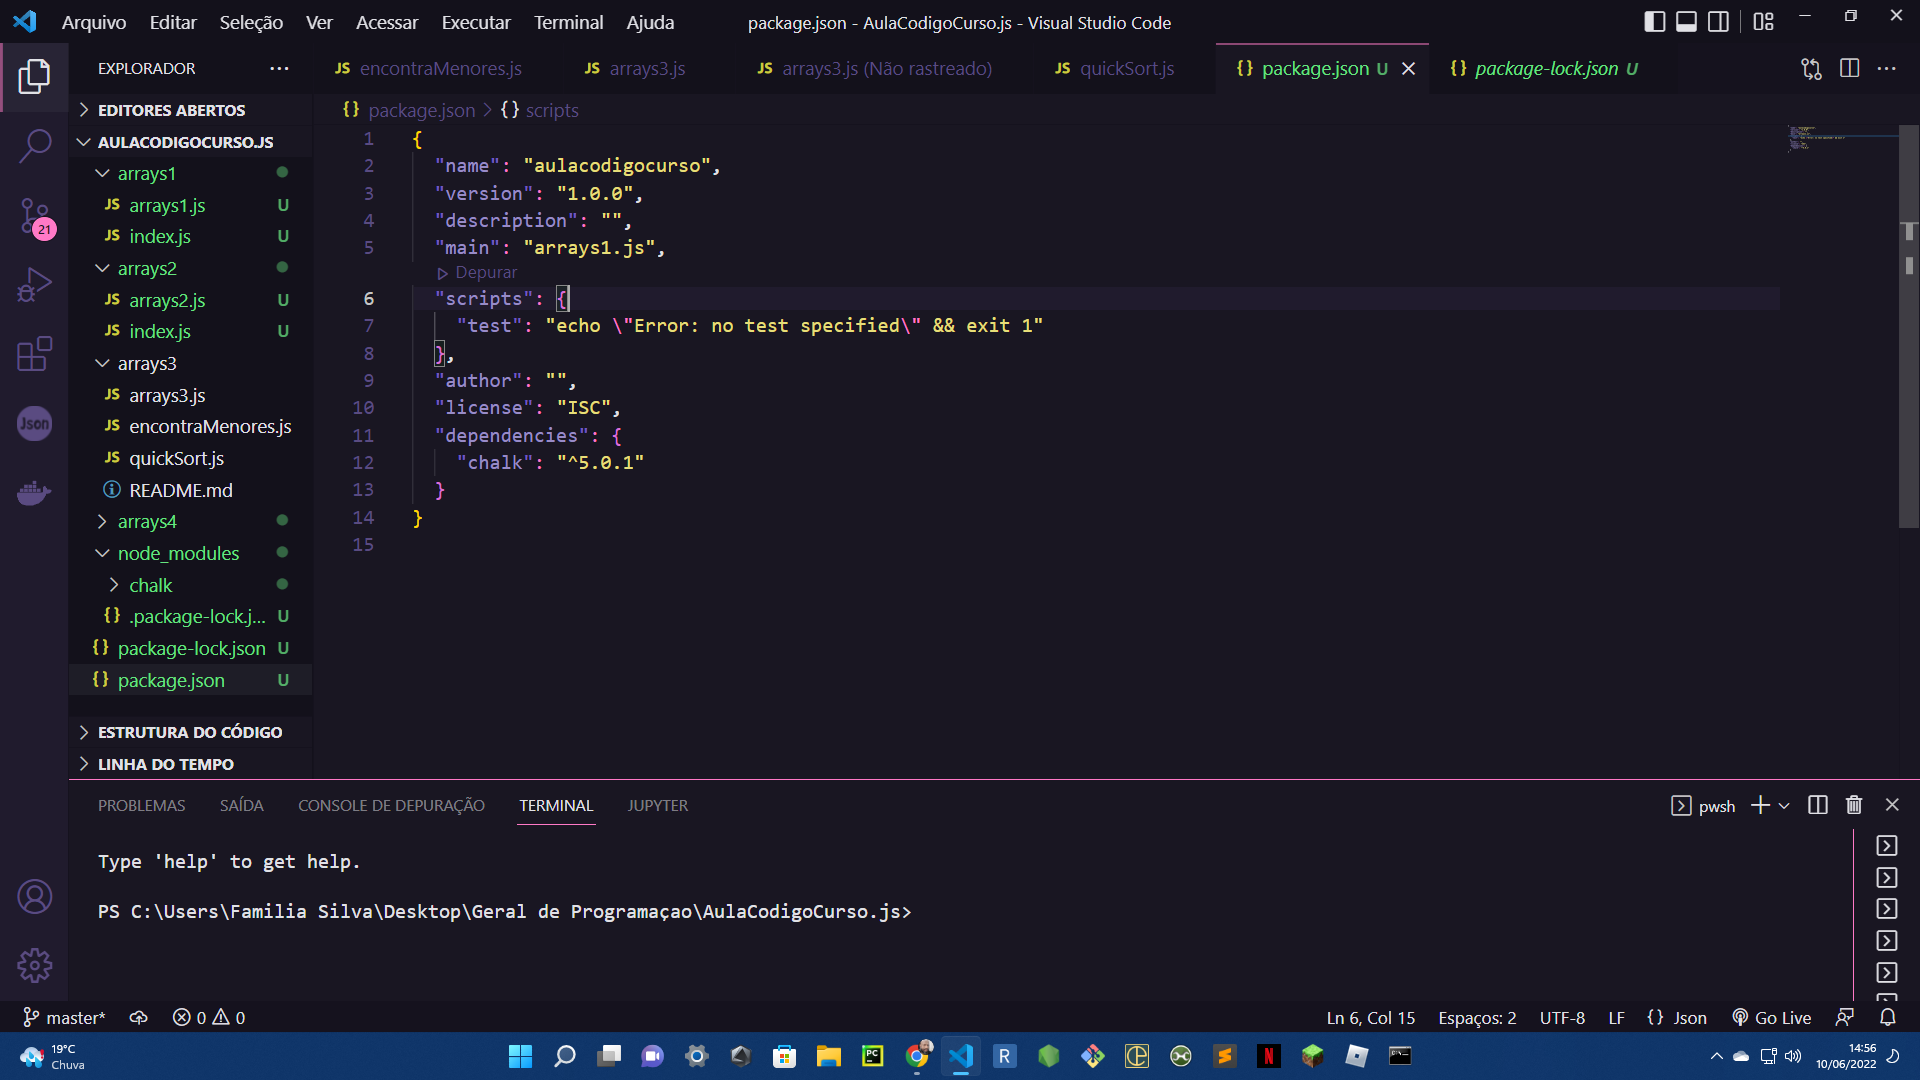Change line ending via LF status item
This screenshot has height=1080, width=1920.
(x=1616, y=1018)
